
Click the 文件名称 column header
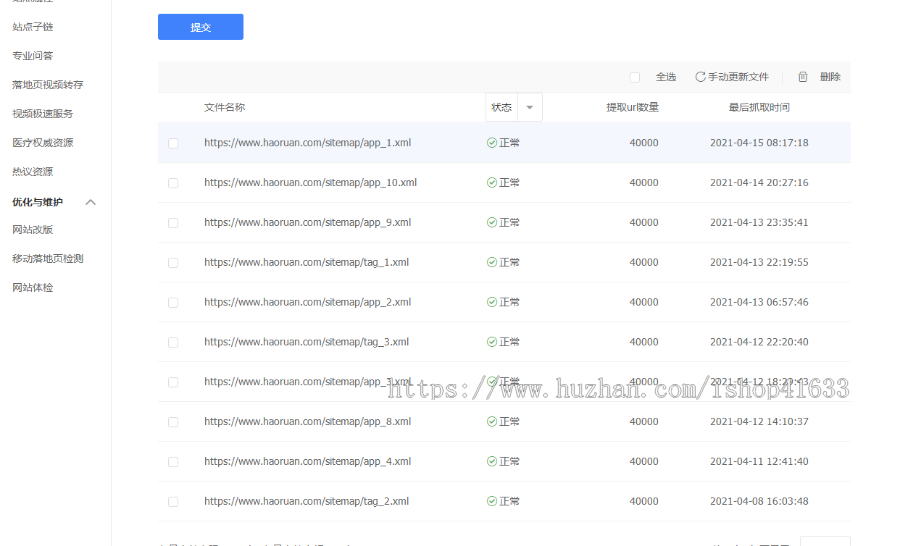point(224,107)
